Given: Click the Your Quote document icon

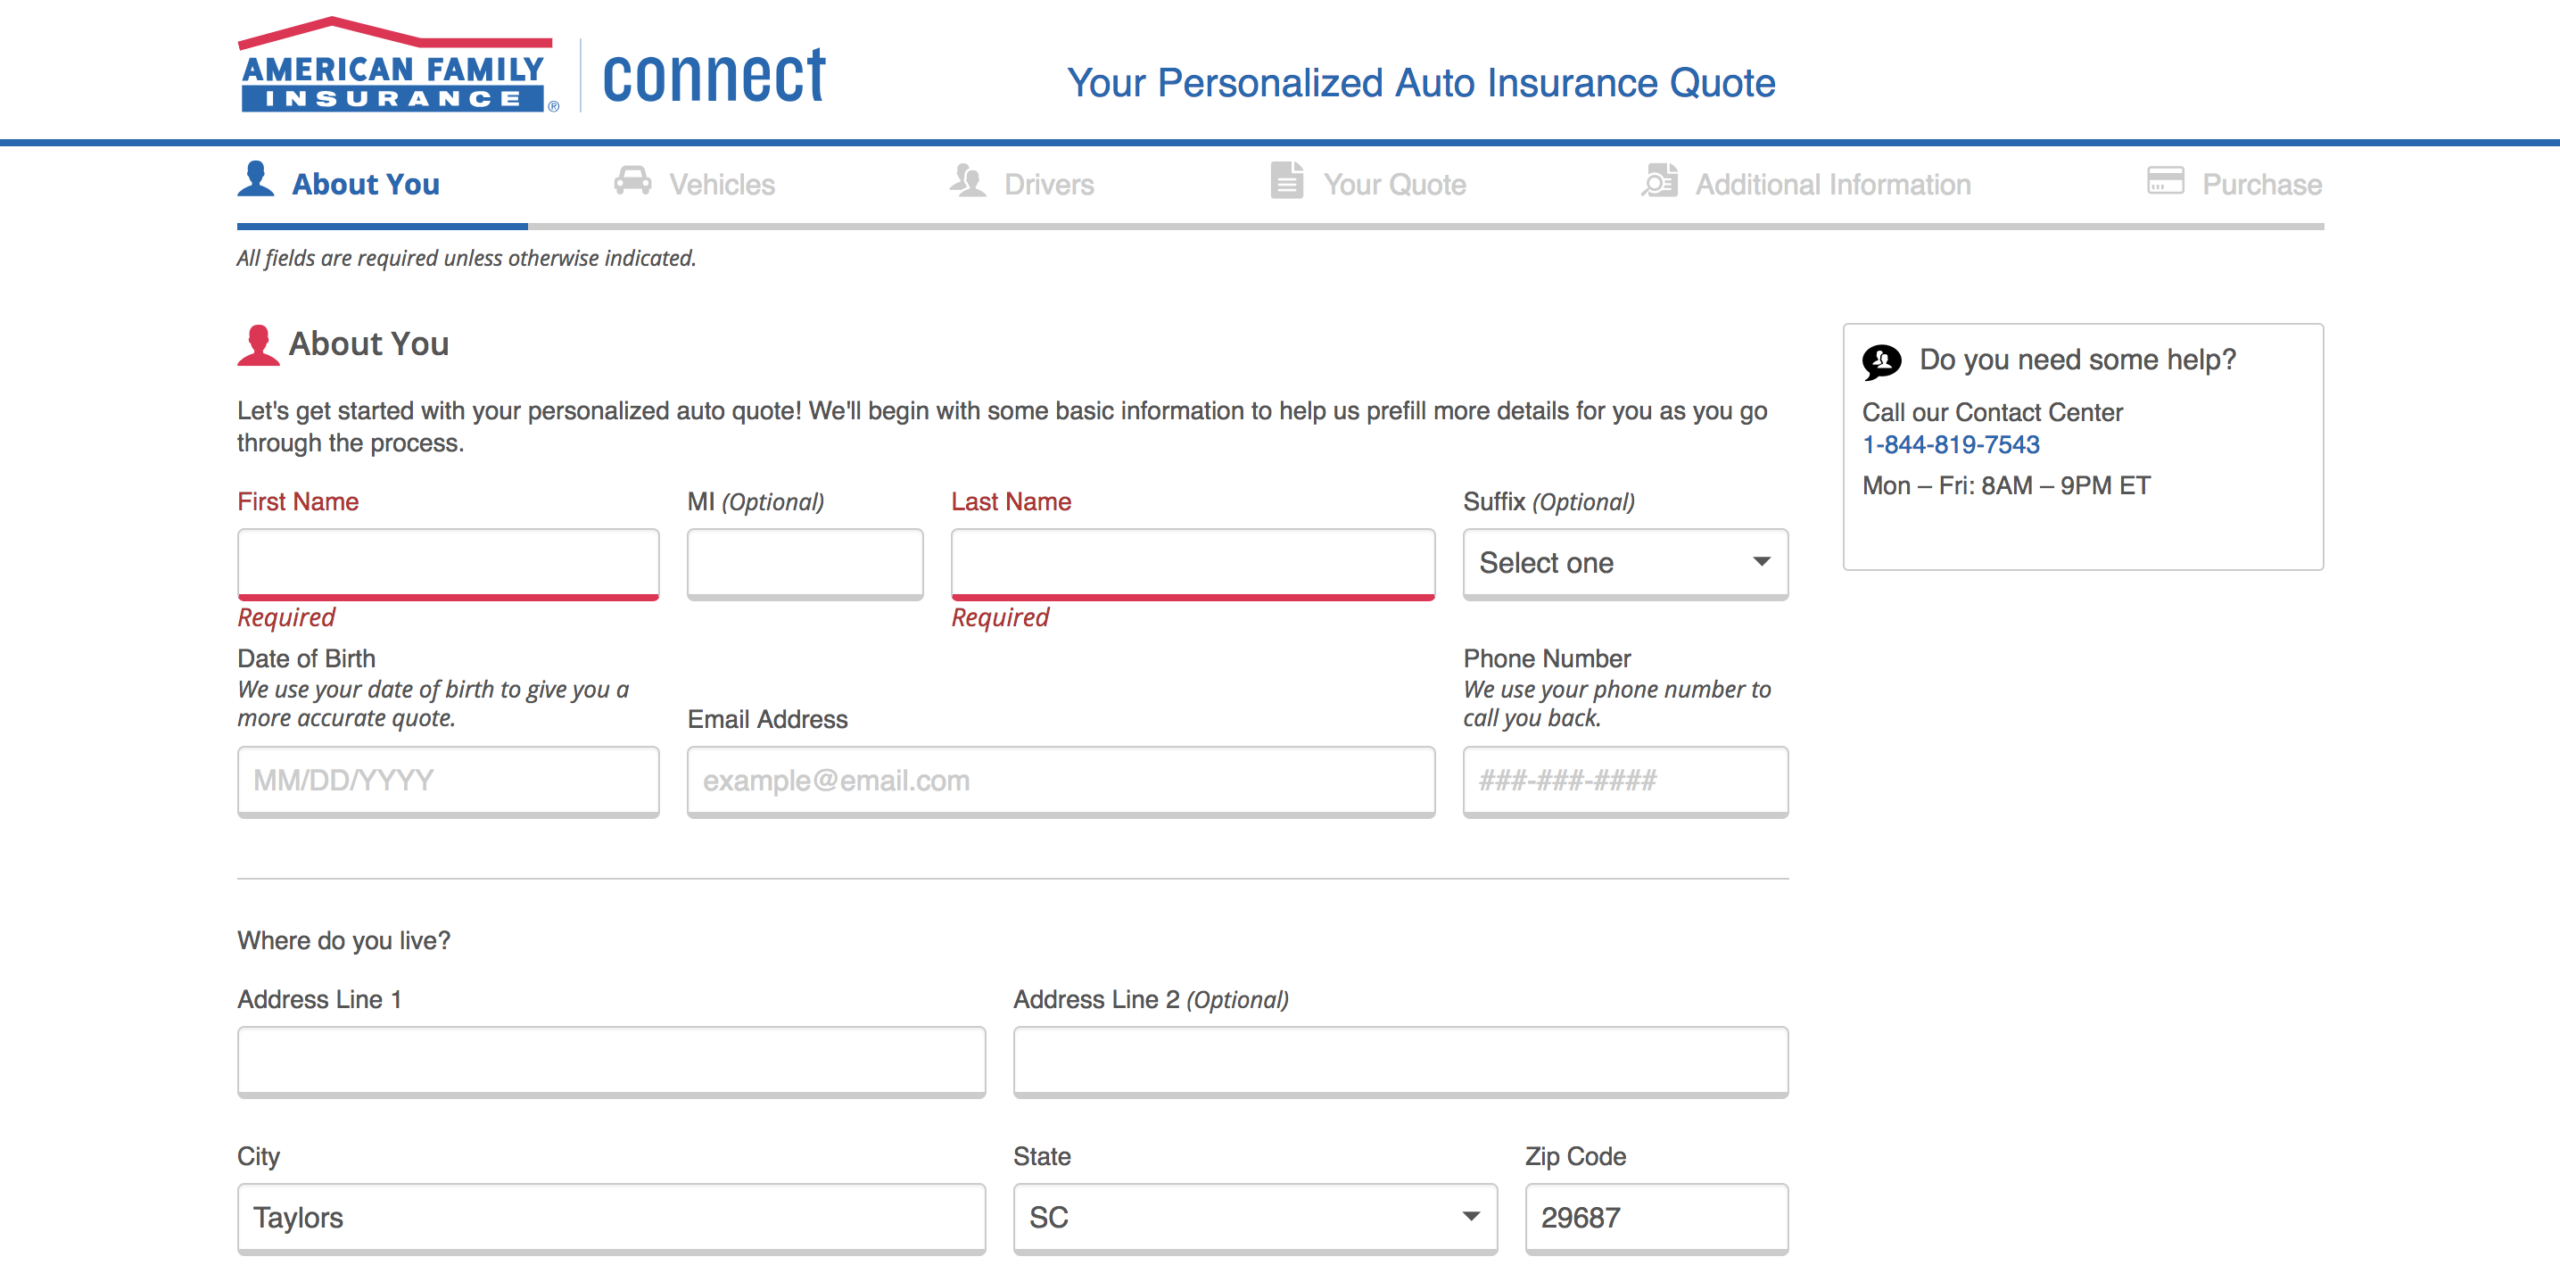Looking at the screenshot, I should tap(1286, 181).
